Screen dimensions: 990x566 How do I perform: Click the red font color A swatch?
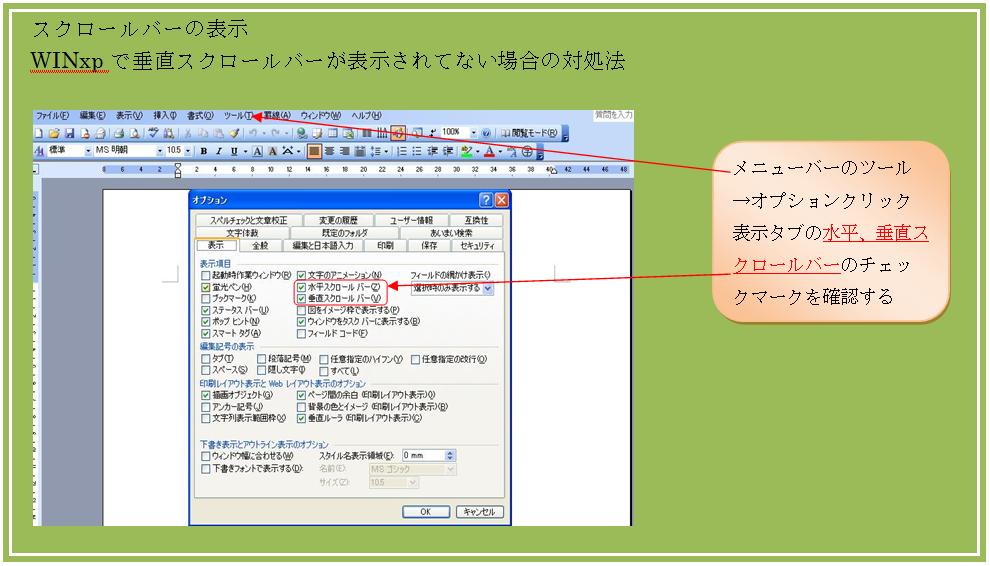coord(489,151)
